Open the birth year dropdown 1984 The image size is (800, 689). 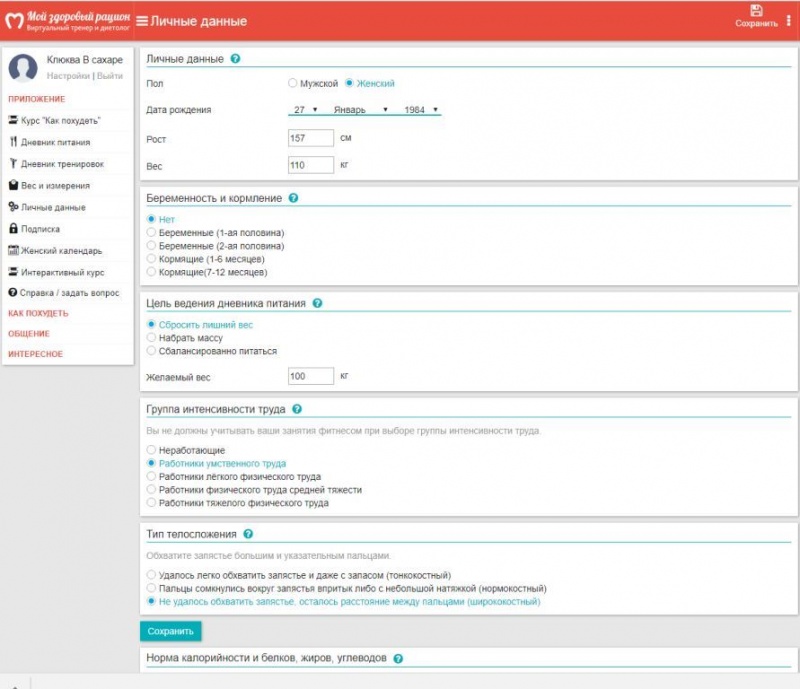pos(422,109)
